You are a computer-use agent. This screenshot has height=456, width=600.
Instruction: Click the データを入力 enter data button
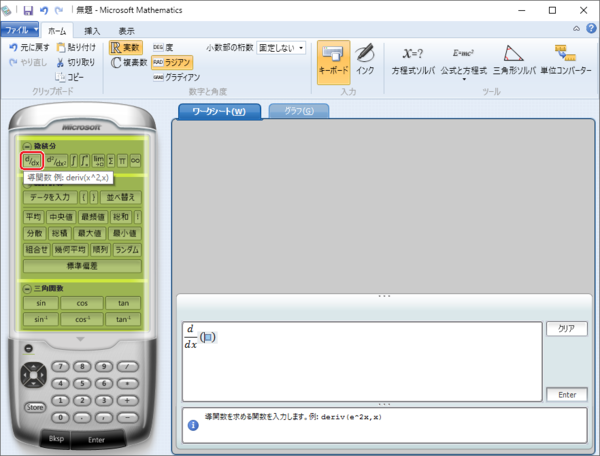pos(50,197)
